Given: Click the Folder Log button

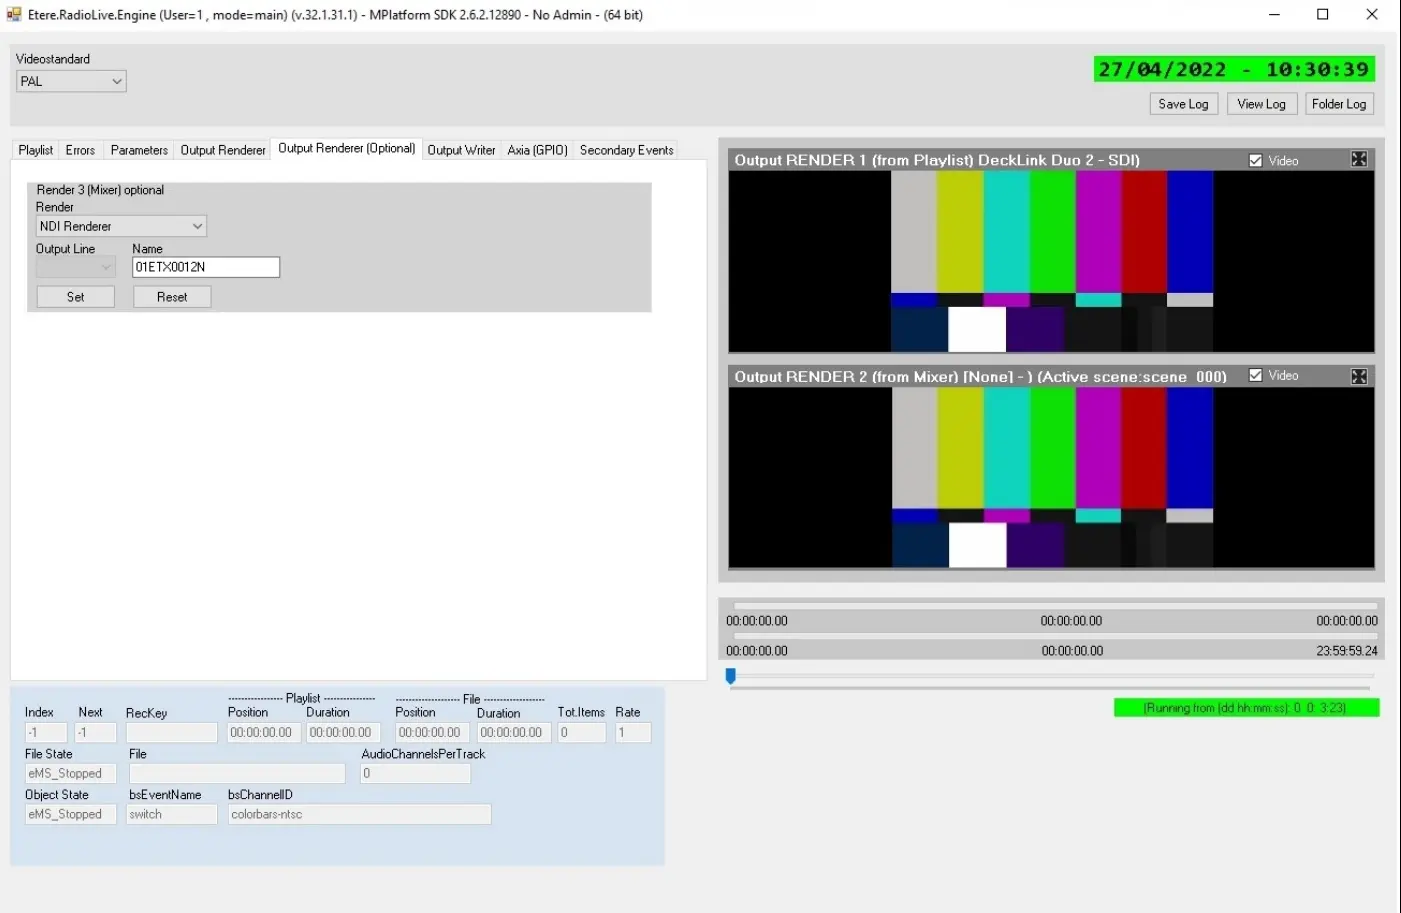Looking at the screenshot, I should [x=1338, y=104].
